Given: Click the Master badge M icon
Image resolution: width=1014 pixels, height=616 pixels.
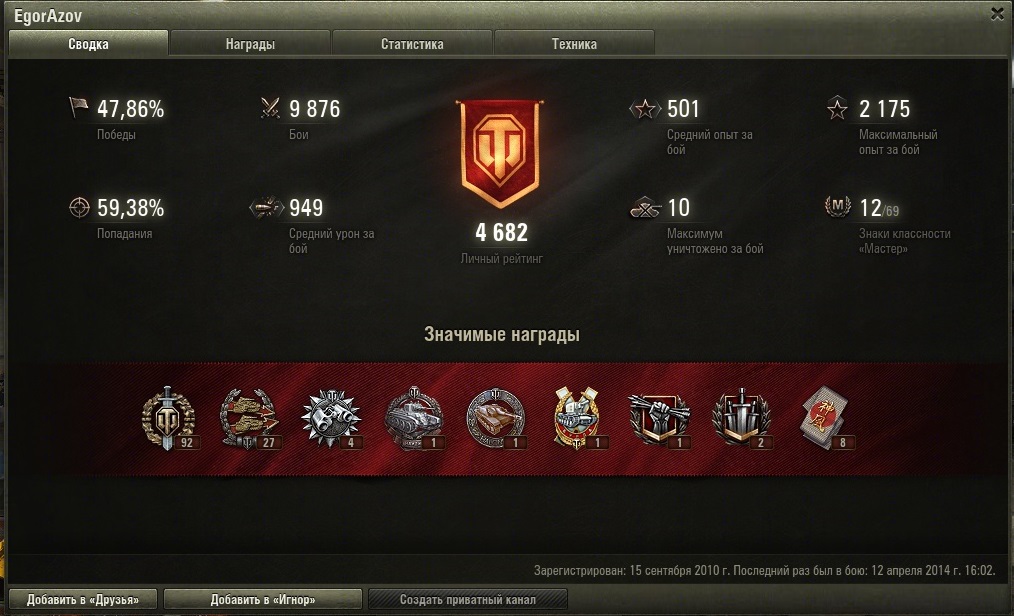Looking at the screenshot, I should click(x=837, y=207).
